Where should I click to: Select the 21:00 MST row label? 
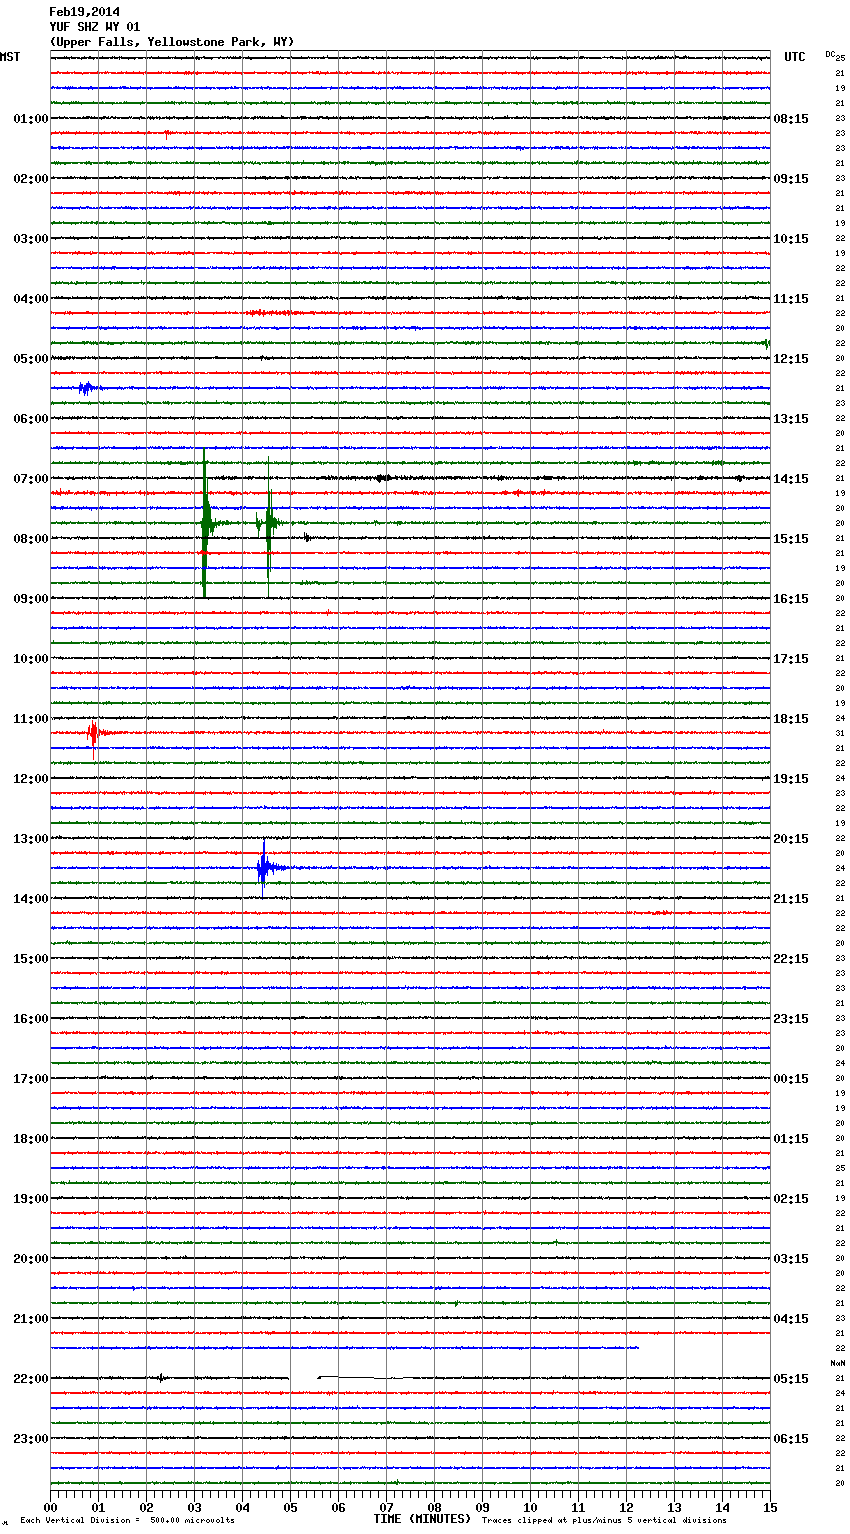30,1319
